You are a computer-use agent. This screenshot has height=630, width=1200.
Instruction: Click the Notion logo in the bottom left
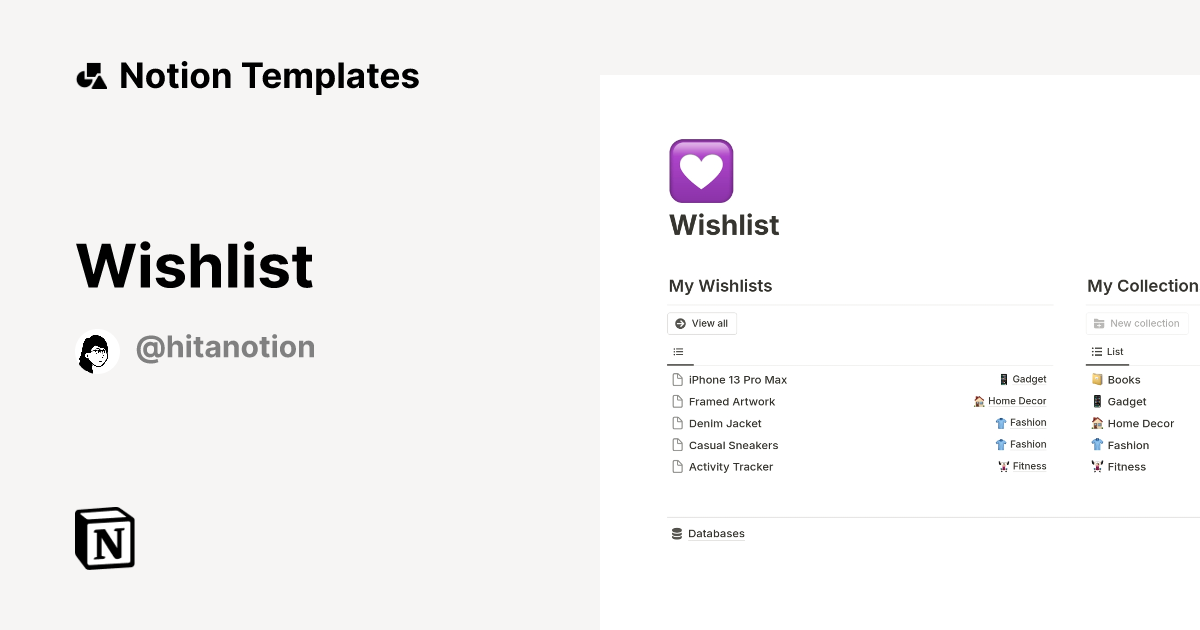coord(104,538)
